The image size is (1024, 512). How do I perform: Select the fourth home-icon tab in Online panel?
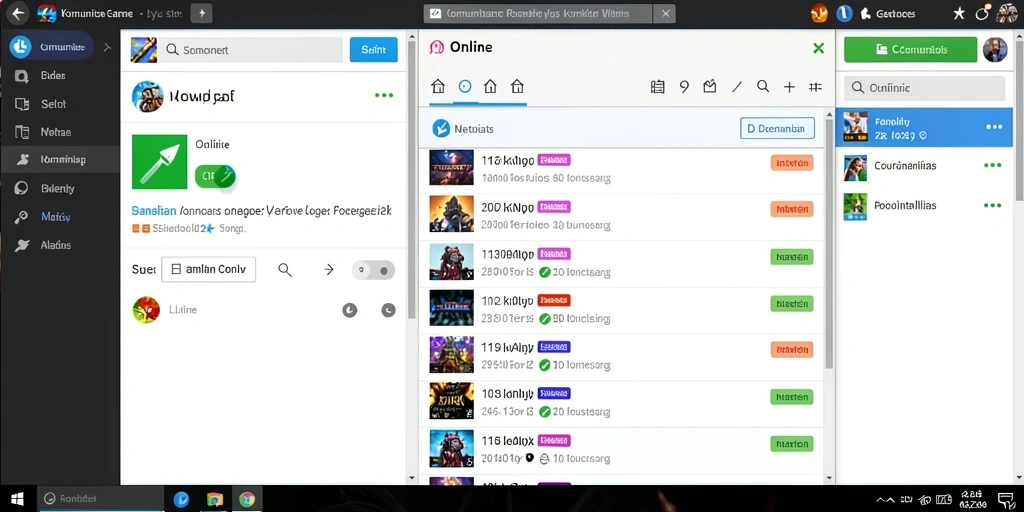[517, 86]
